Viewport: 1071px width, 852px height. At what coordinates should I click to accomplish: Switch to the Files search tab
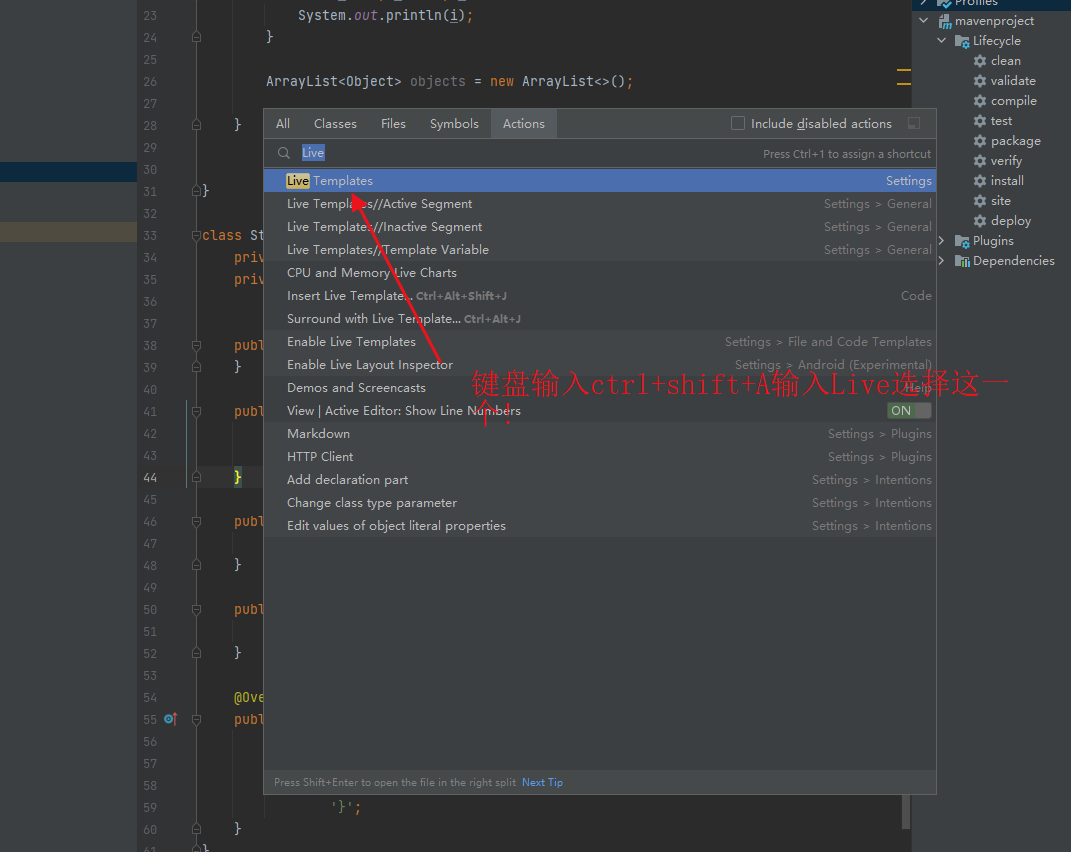tap(393, 124)
